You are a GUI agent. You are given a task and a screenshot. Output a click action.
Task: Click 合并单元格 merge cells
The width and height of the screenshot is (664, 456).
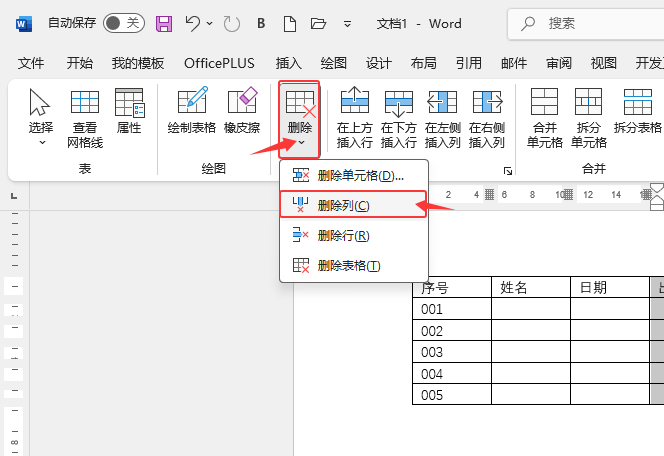[x=545, y=119]
